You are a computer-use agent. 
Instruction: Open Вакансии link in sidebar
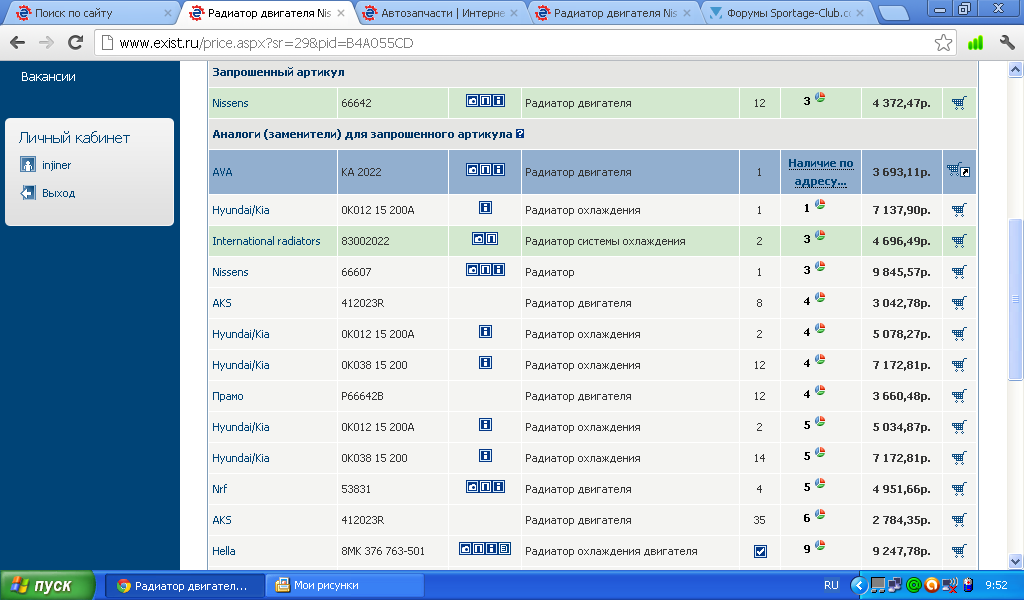[48, 77]
